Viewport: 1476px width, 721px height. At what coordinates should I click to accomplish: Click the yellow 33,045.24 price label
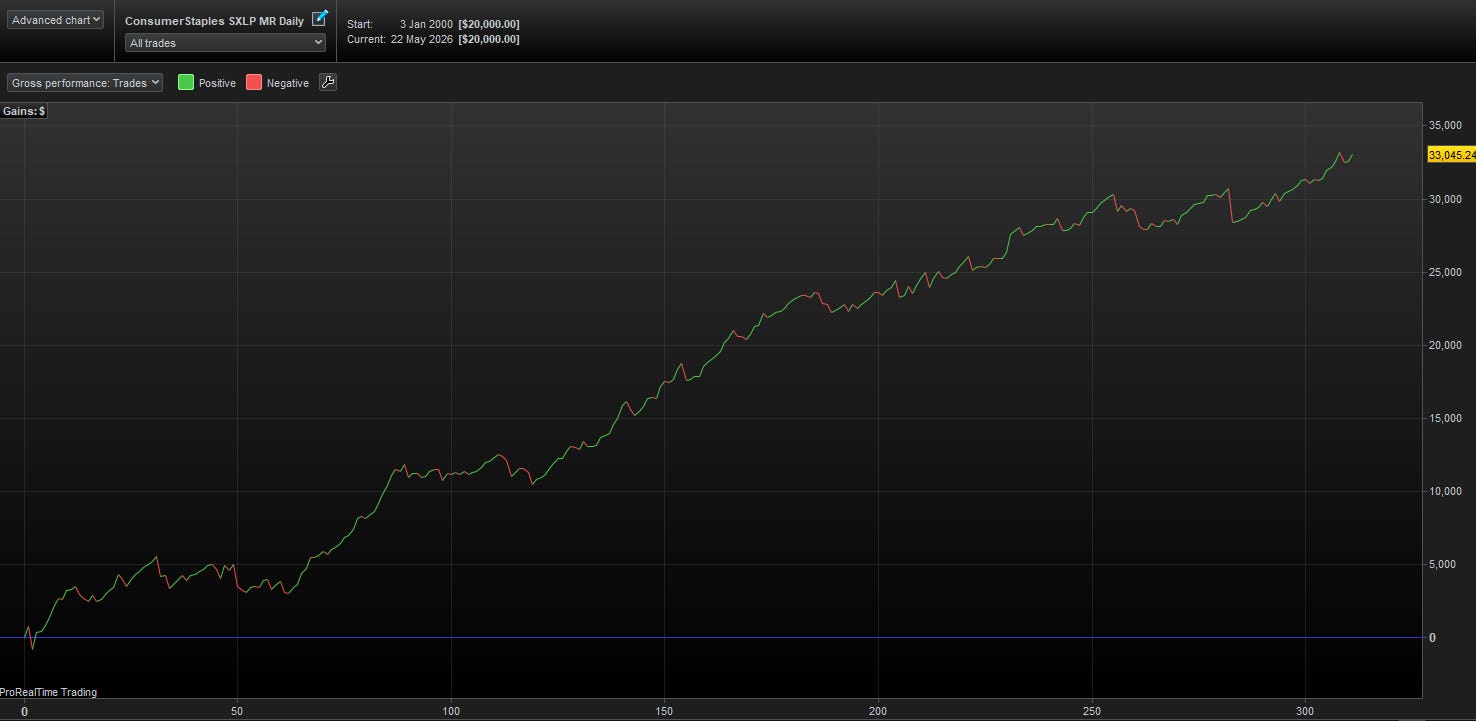1452,155
